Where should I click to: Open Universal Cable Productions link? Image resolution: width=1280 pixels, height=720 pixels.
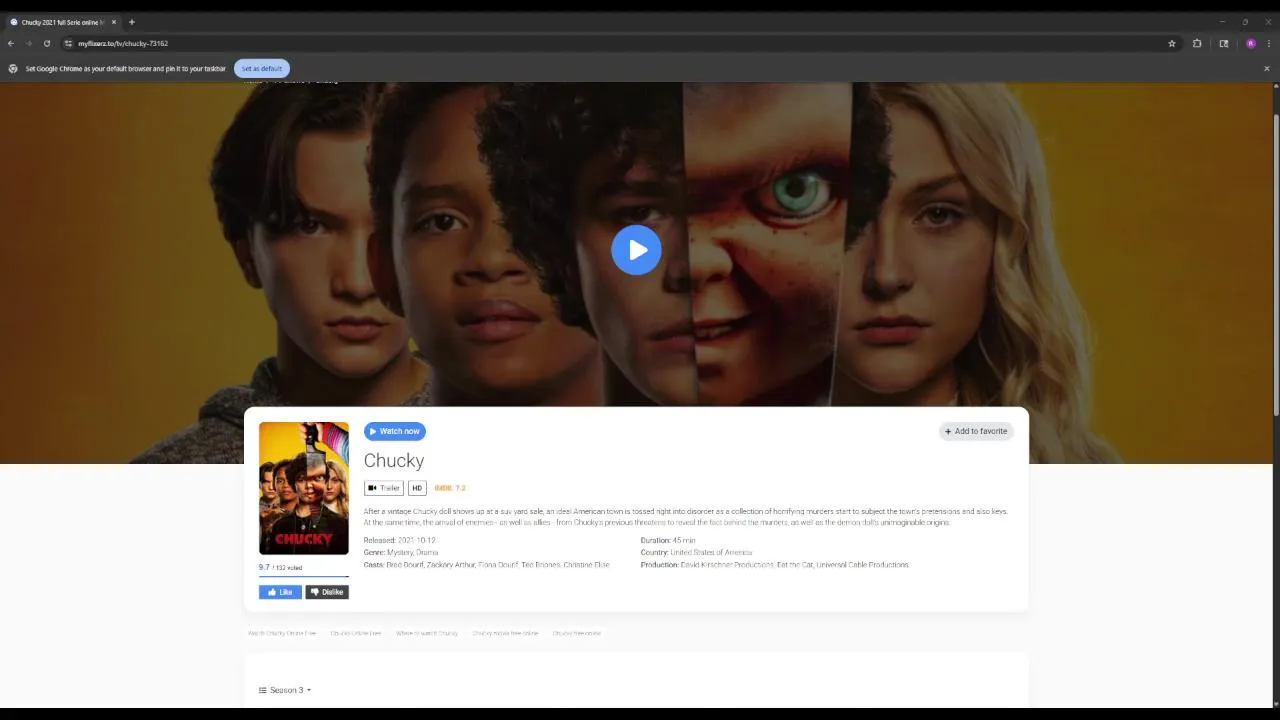[863, 565]
